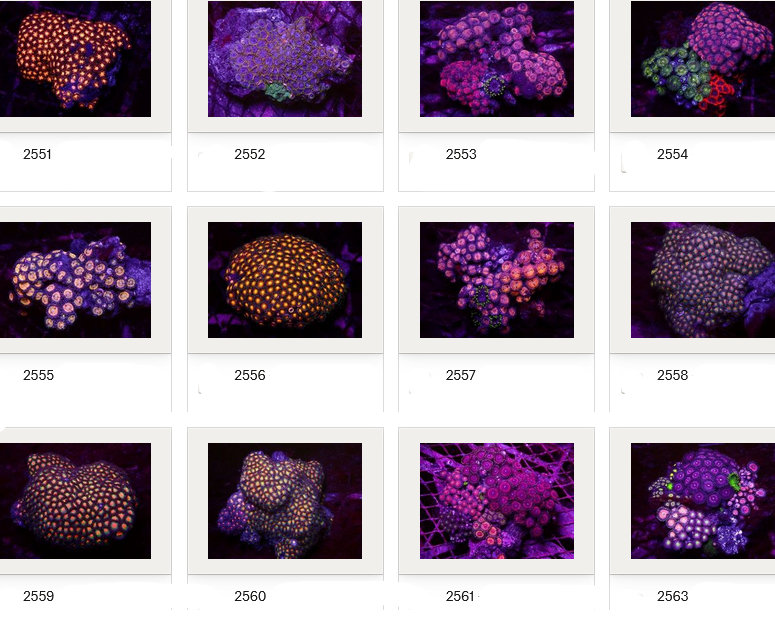This screenshot has height=625, width=775.
Task: Click the label text 2553
Action: tap(461, 154)
